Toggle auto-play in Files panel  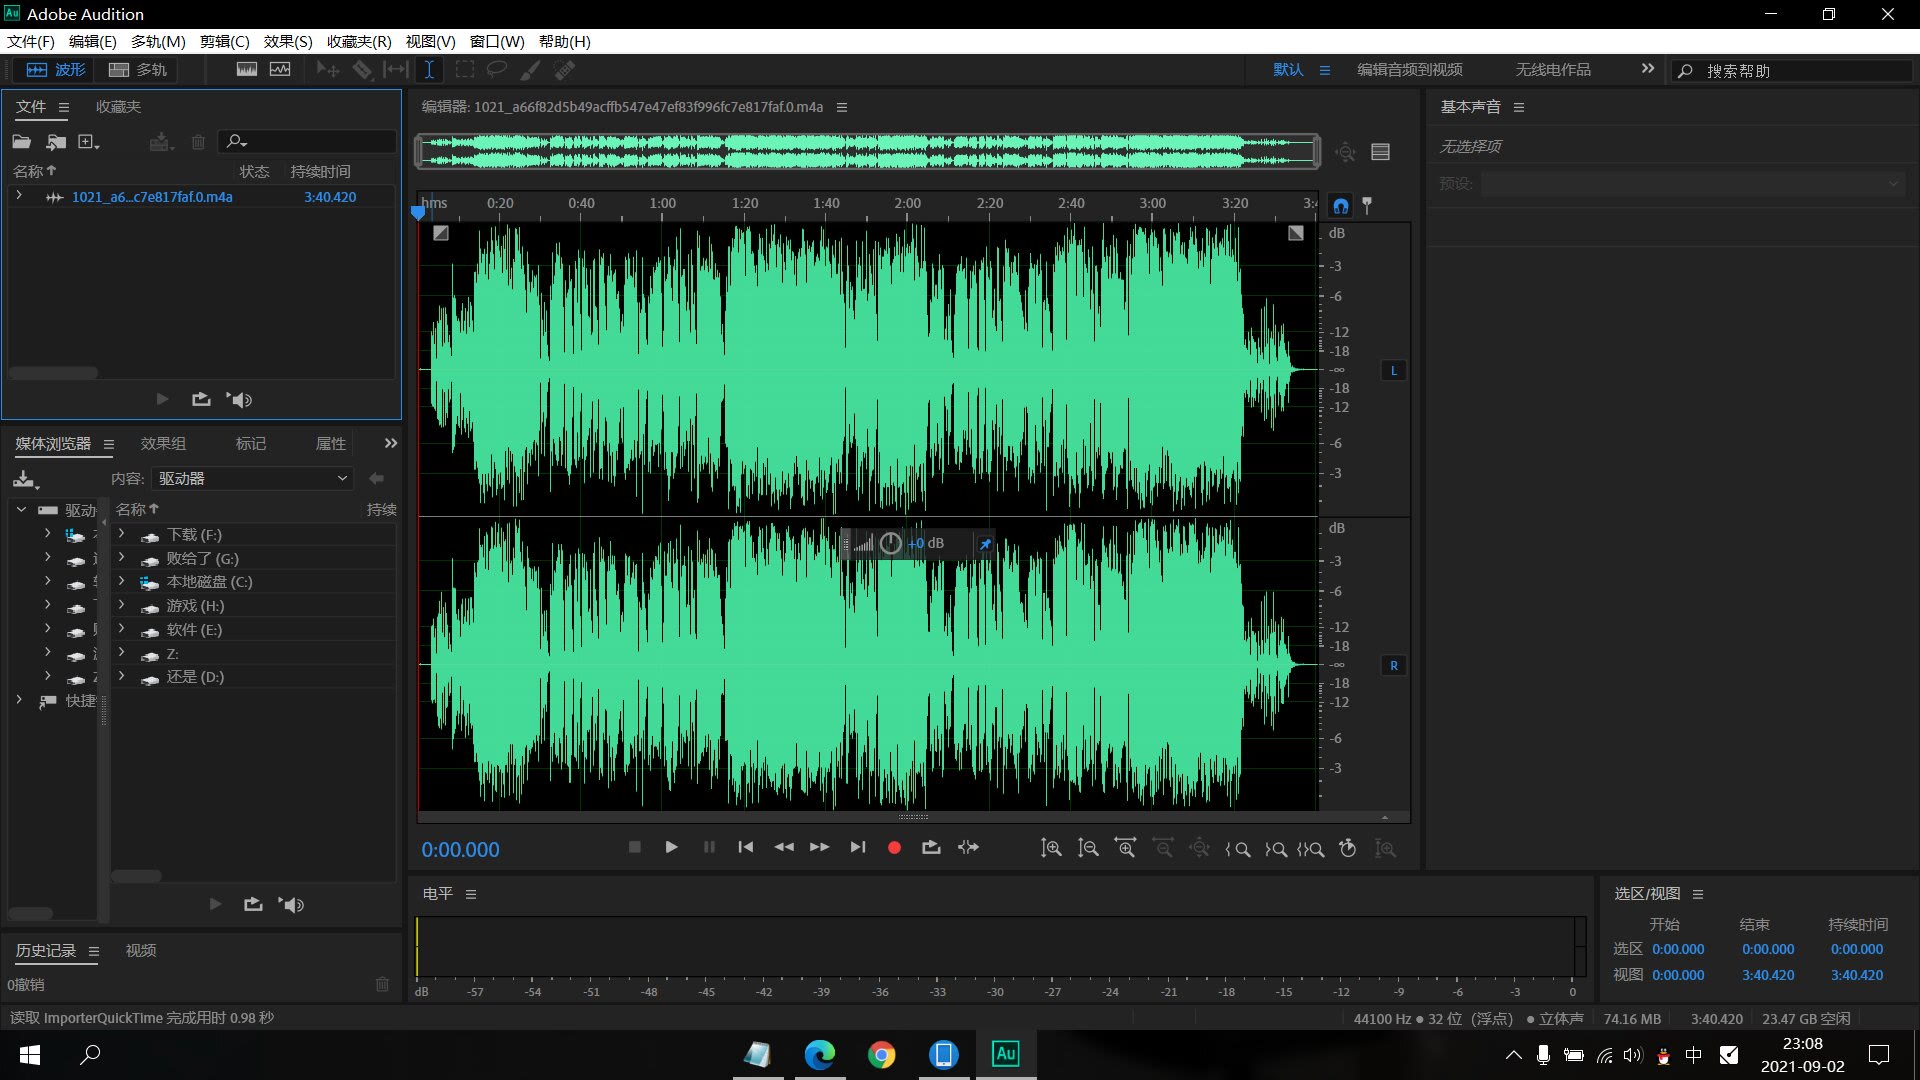tap(239, 399)
